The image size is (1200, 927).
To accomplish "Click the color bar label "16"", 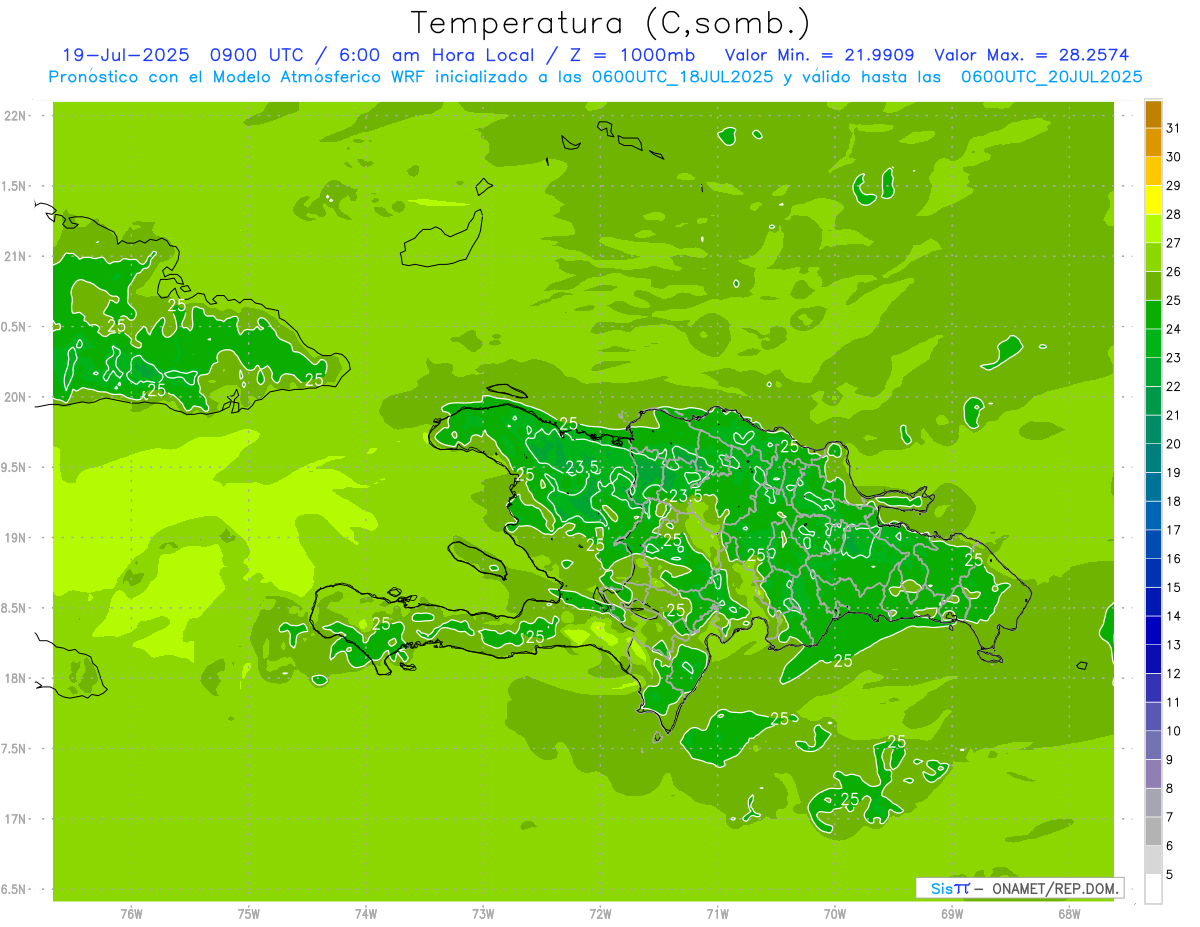I will point(1174,559).
